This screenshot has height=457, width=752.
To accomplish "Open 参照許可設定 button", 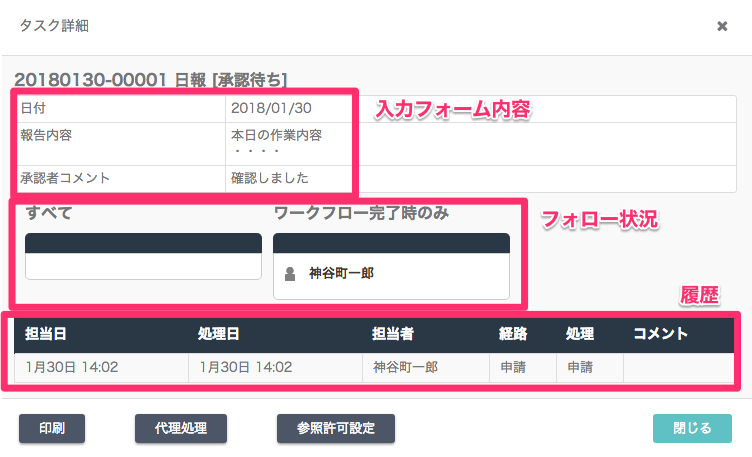I will click(336, 428).
